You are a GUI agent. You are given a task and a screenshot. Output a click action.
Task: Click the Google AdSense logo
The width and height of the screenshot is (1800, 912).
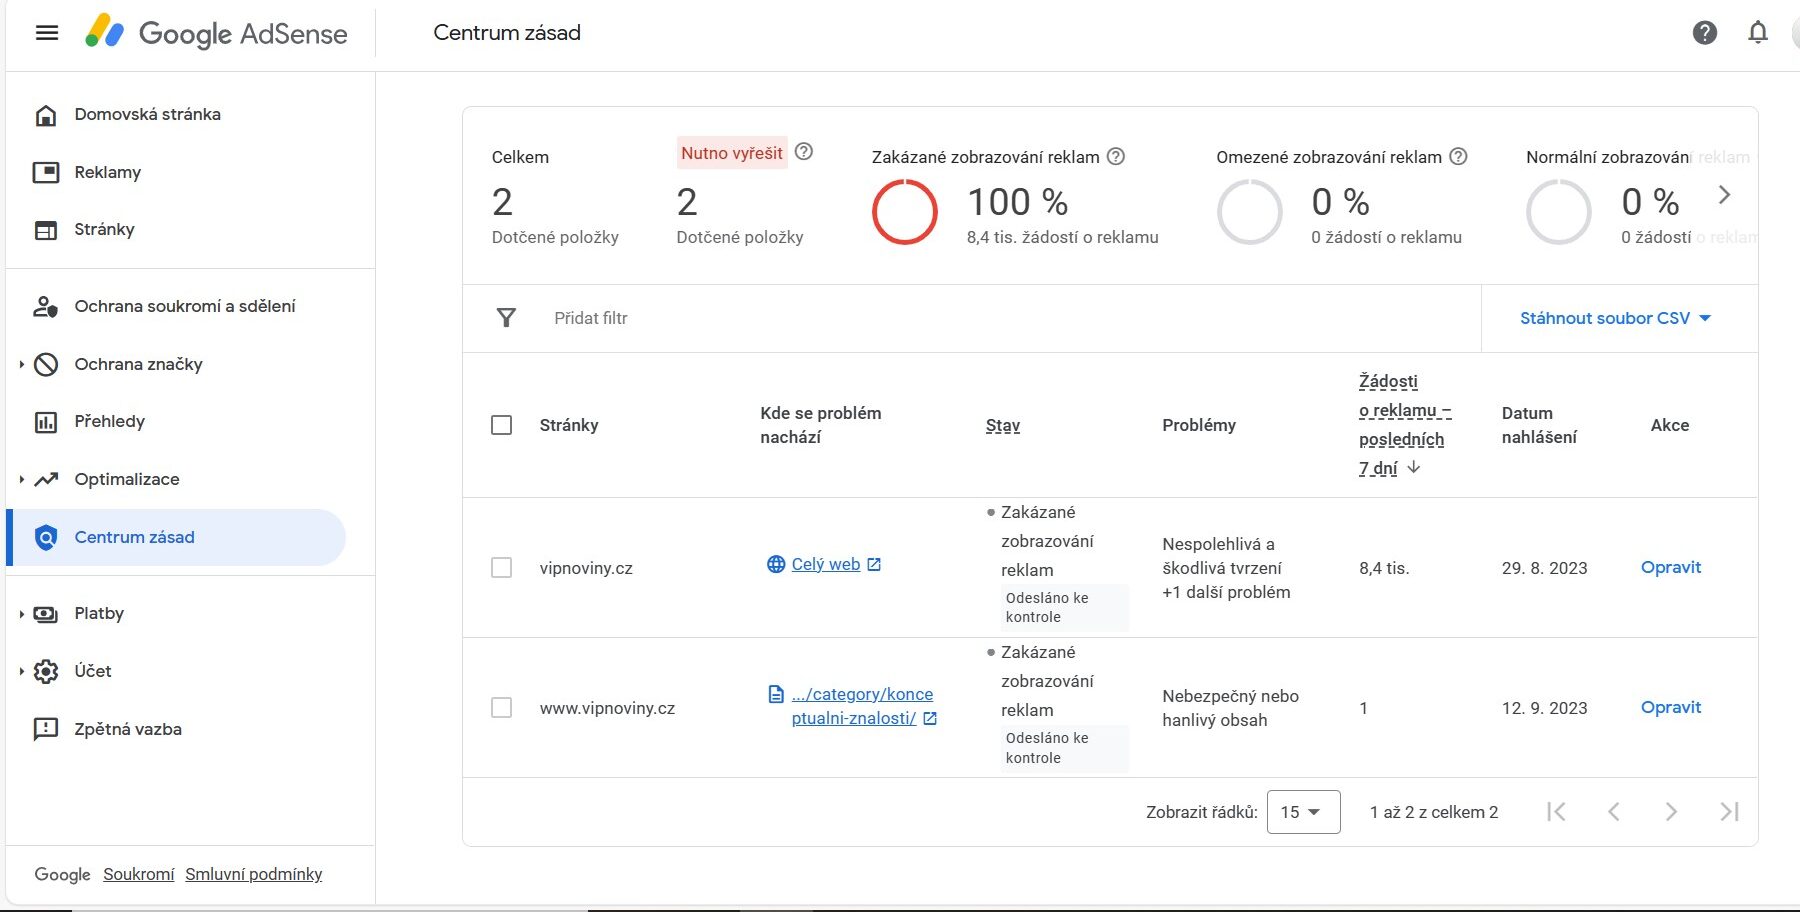(x=216, y=33)
